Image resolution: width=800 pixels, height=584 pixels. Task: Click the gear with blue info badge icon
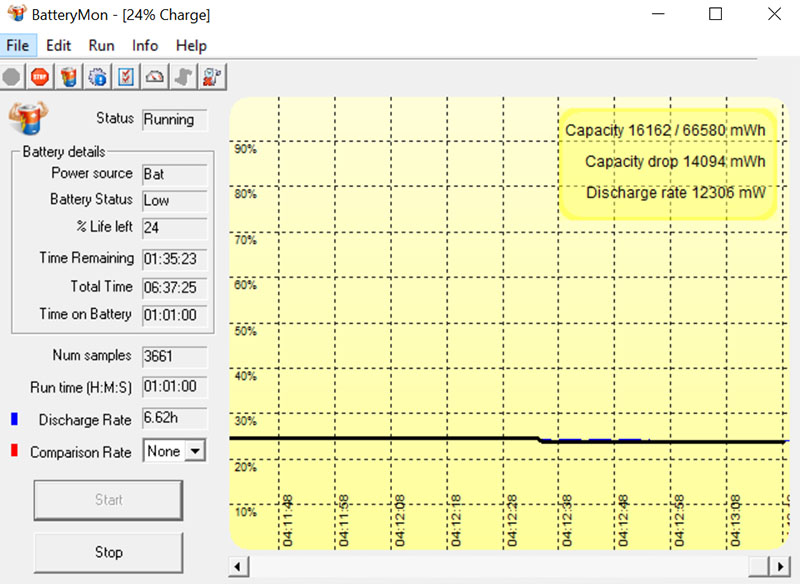click(x=97, y=78)
